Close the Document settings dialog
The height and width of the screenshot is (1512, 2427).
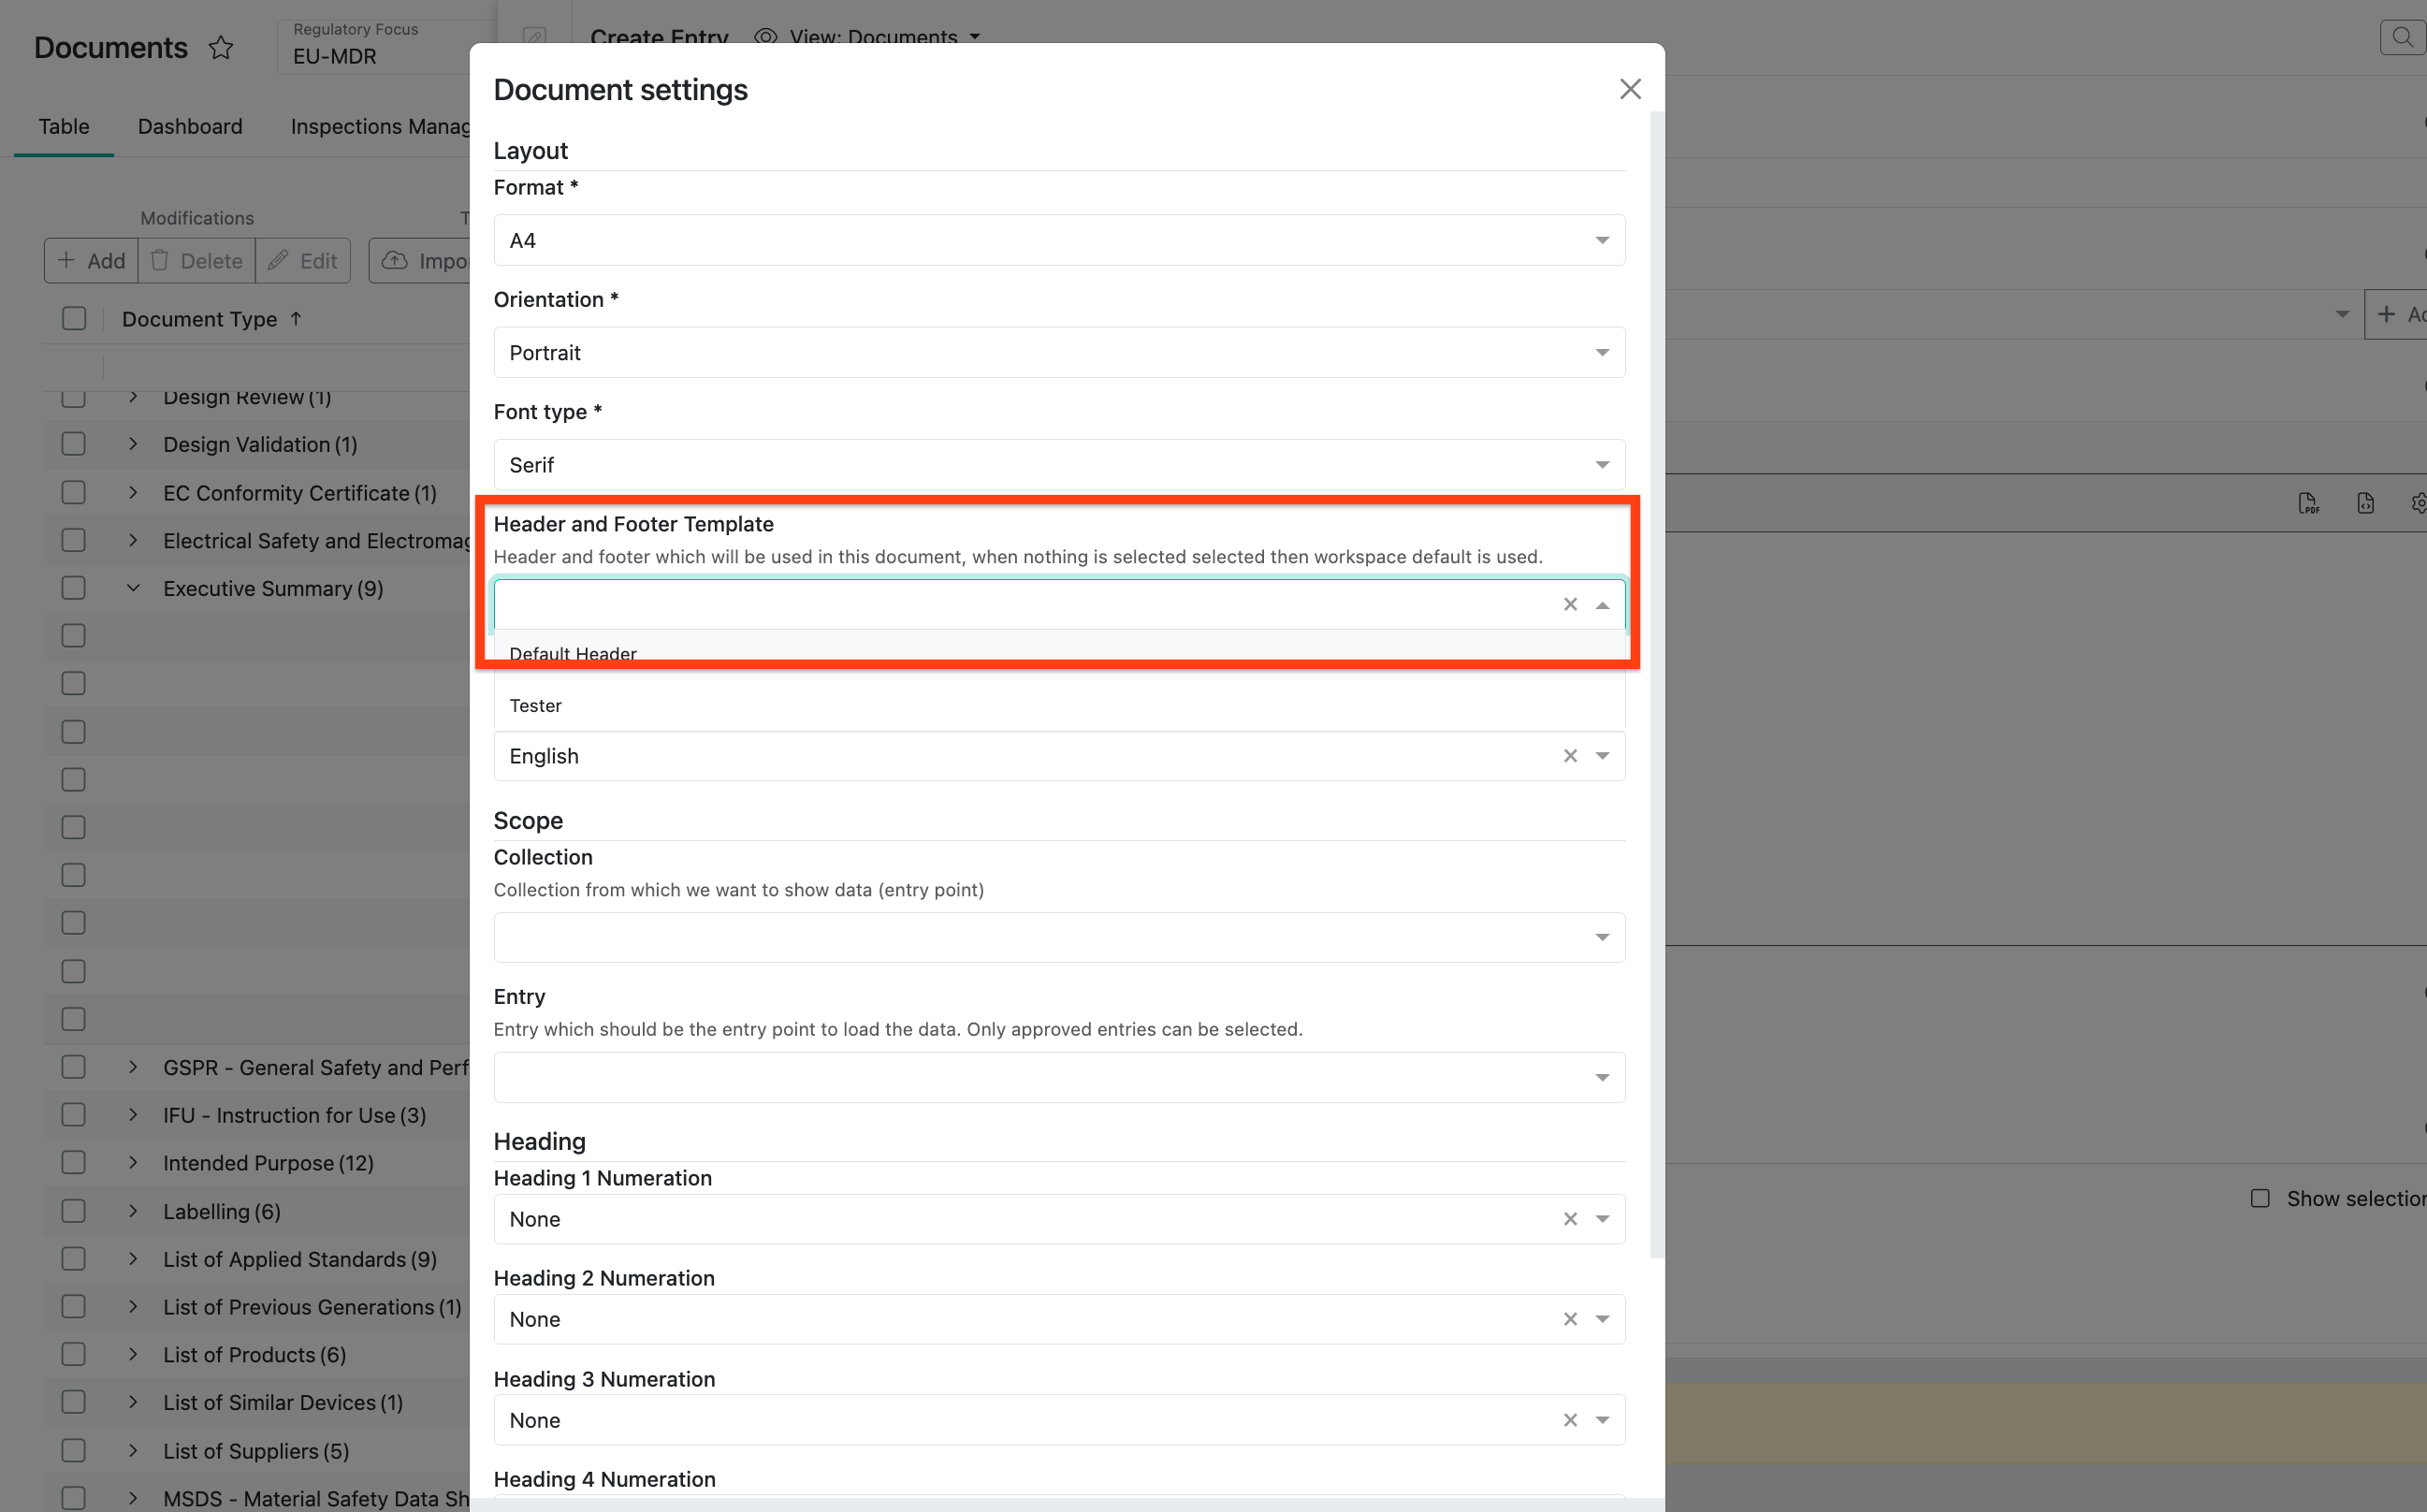click(1630, 89)
